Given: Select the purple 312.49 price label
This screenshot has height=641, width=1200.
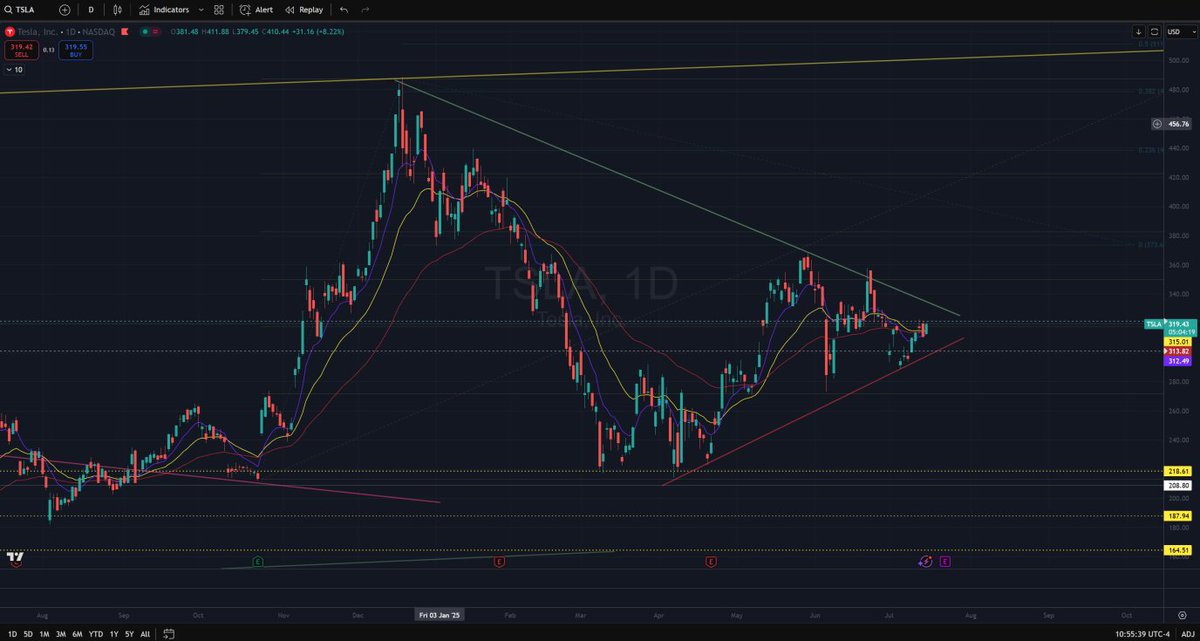Looking at the screenshot, I should click(1177, 361).
